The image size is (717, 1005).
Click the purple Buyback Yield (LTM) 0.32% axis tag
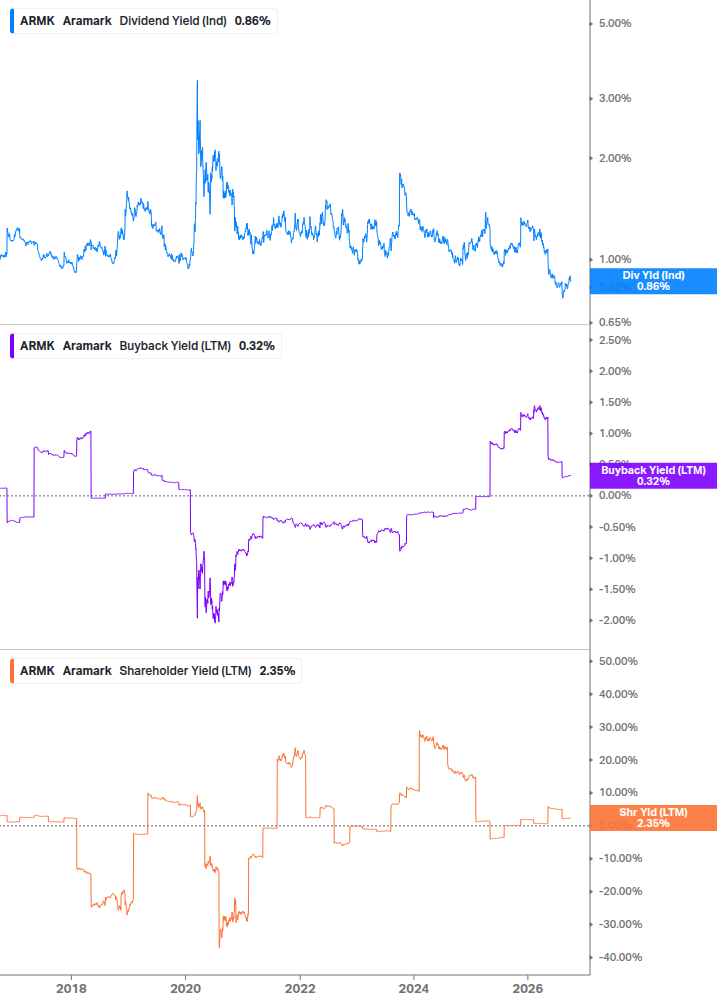click(653, 476)
